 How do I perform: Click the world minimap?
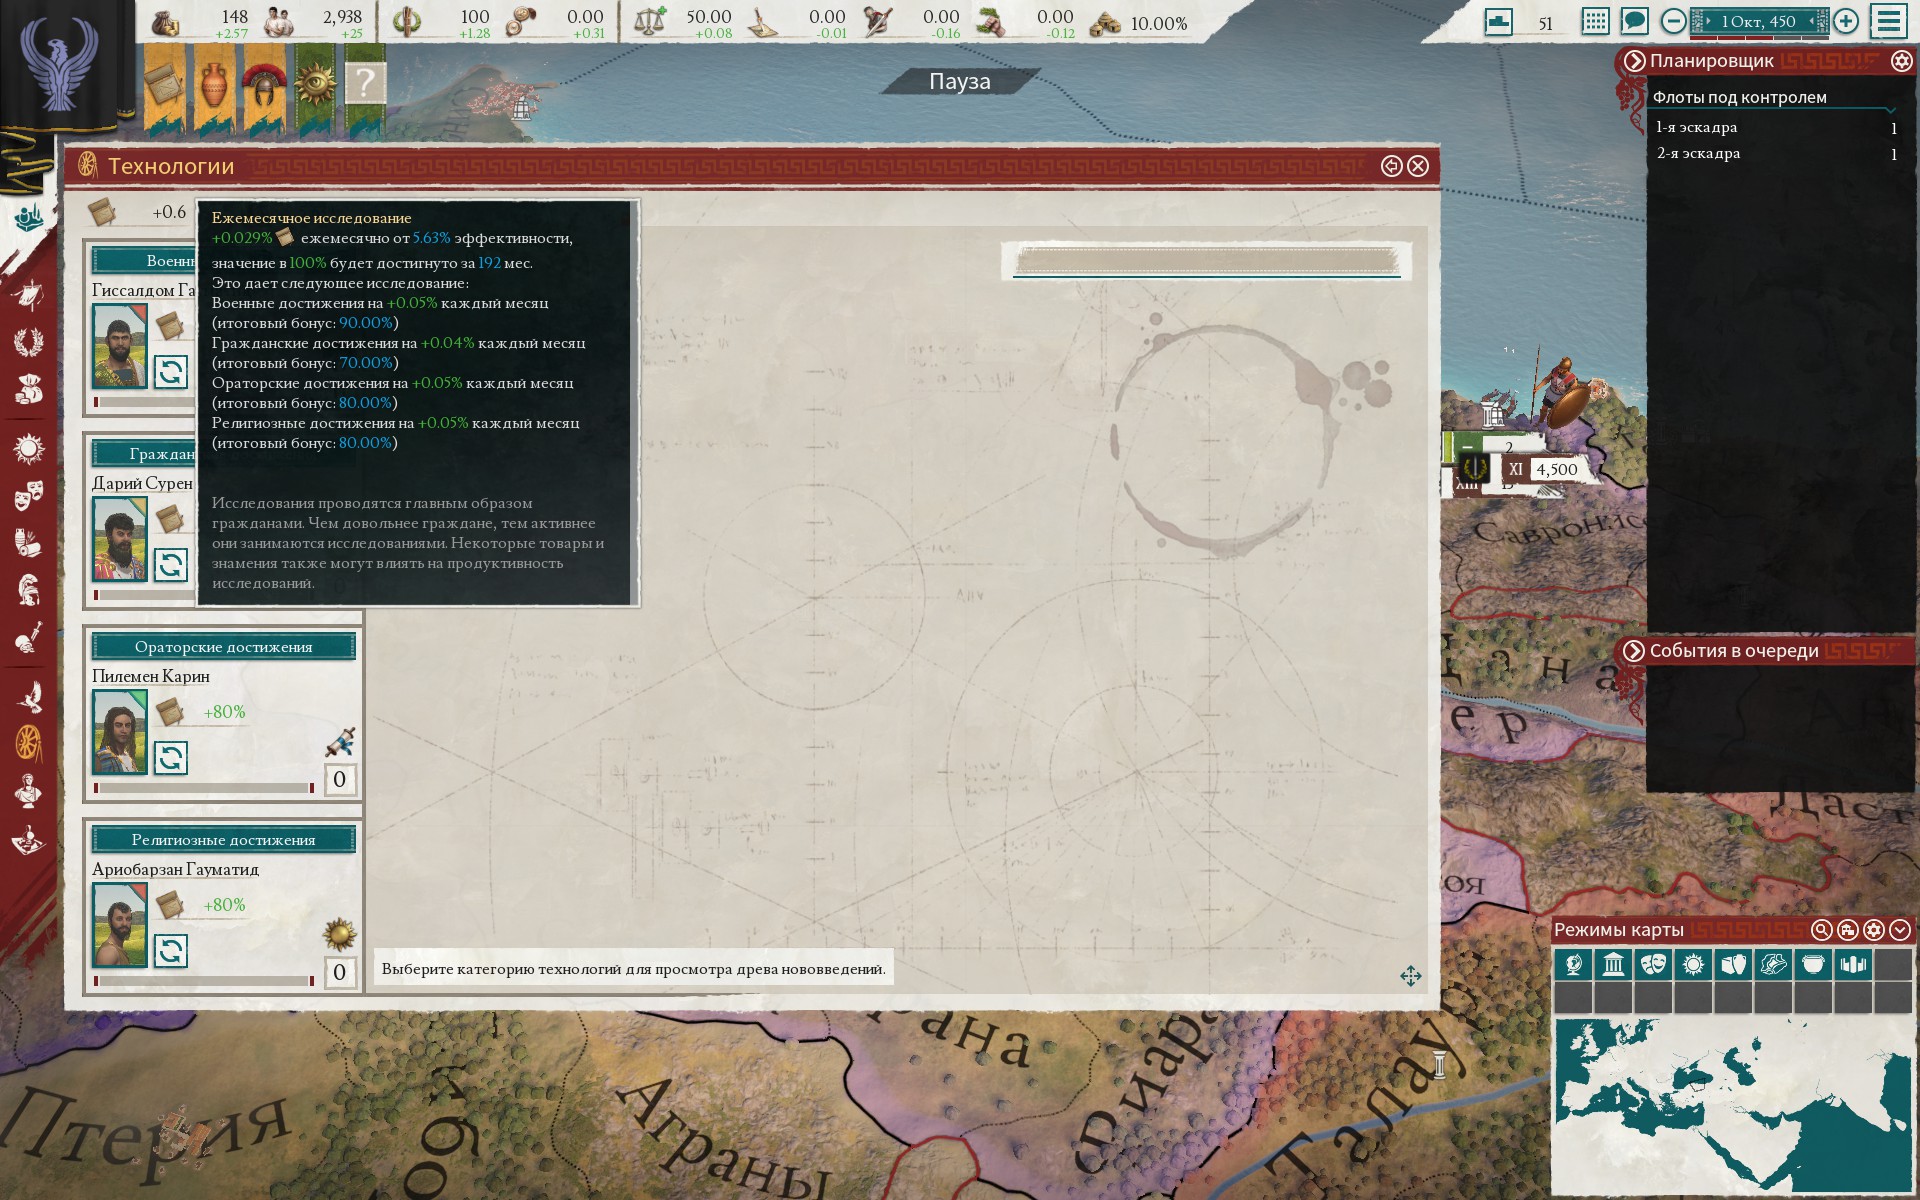tap(1732, 1104)
